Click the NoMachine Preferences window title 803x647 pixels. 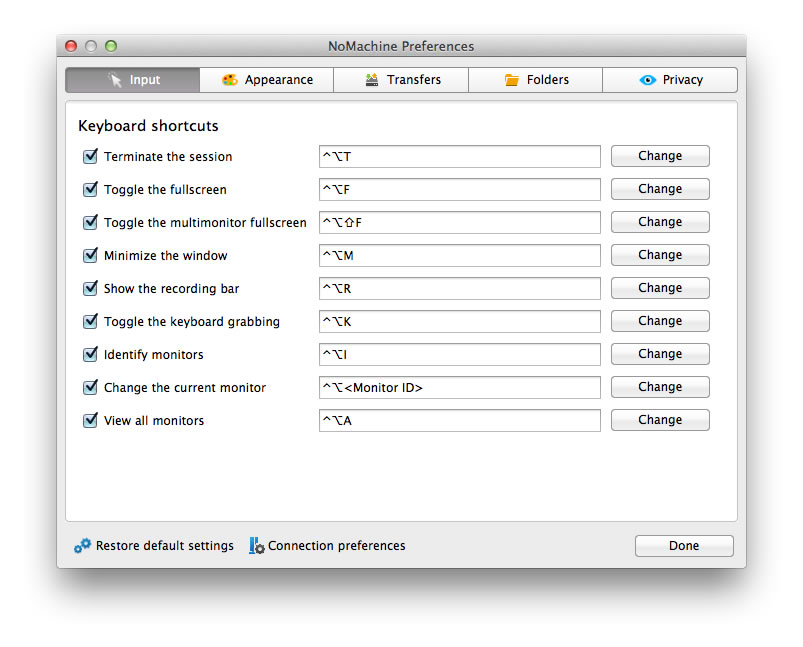tap(401, 46)
